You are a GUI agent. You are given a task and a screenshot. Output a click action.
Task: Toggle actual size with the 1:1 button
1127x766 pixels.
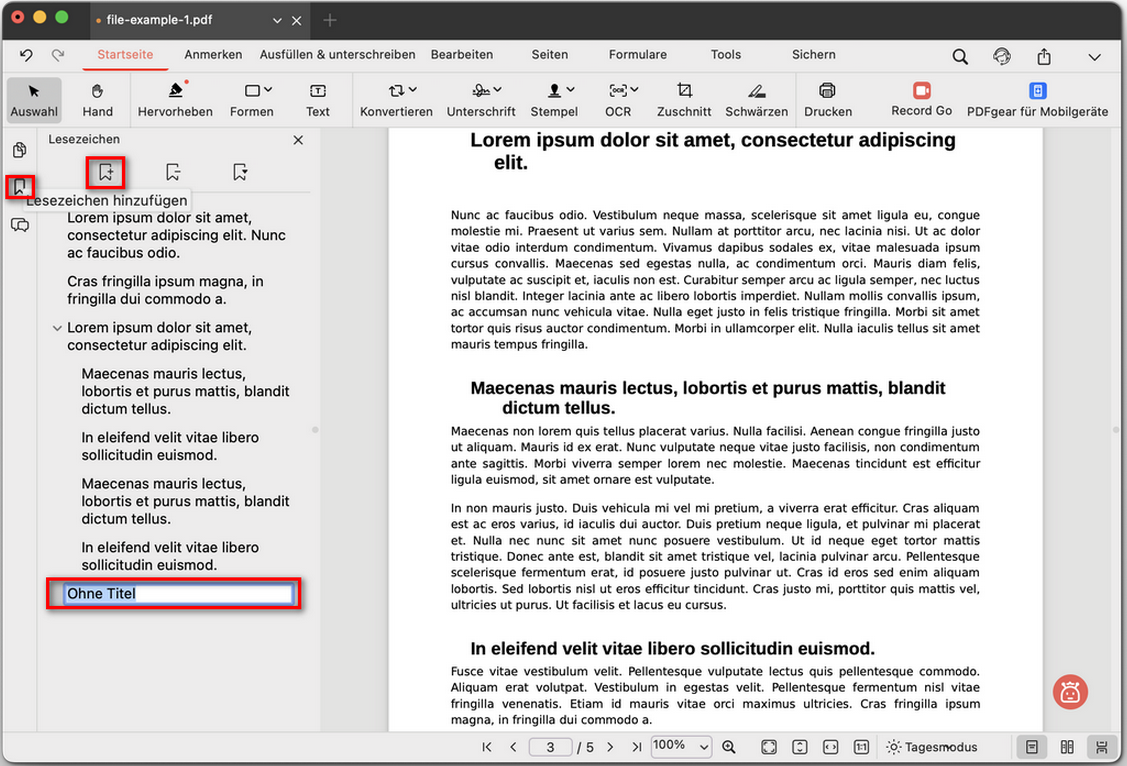pyautogui.click(x=861, y=747)
